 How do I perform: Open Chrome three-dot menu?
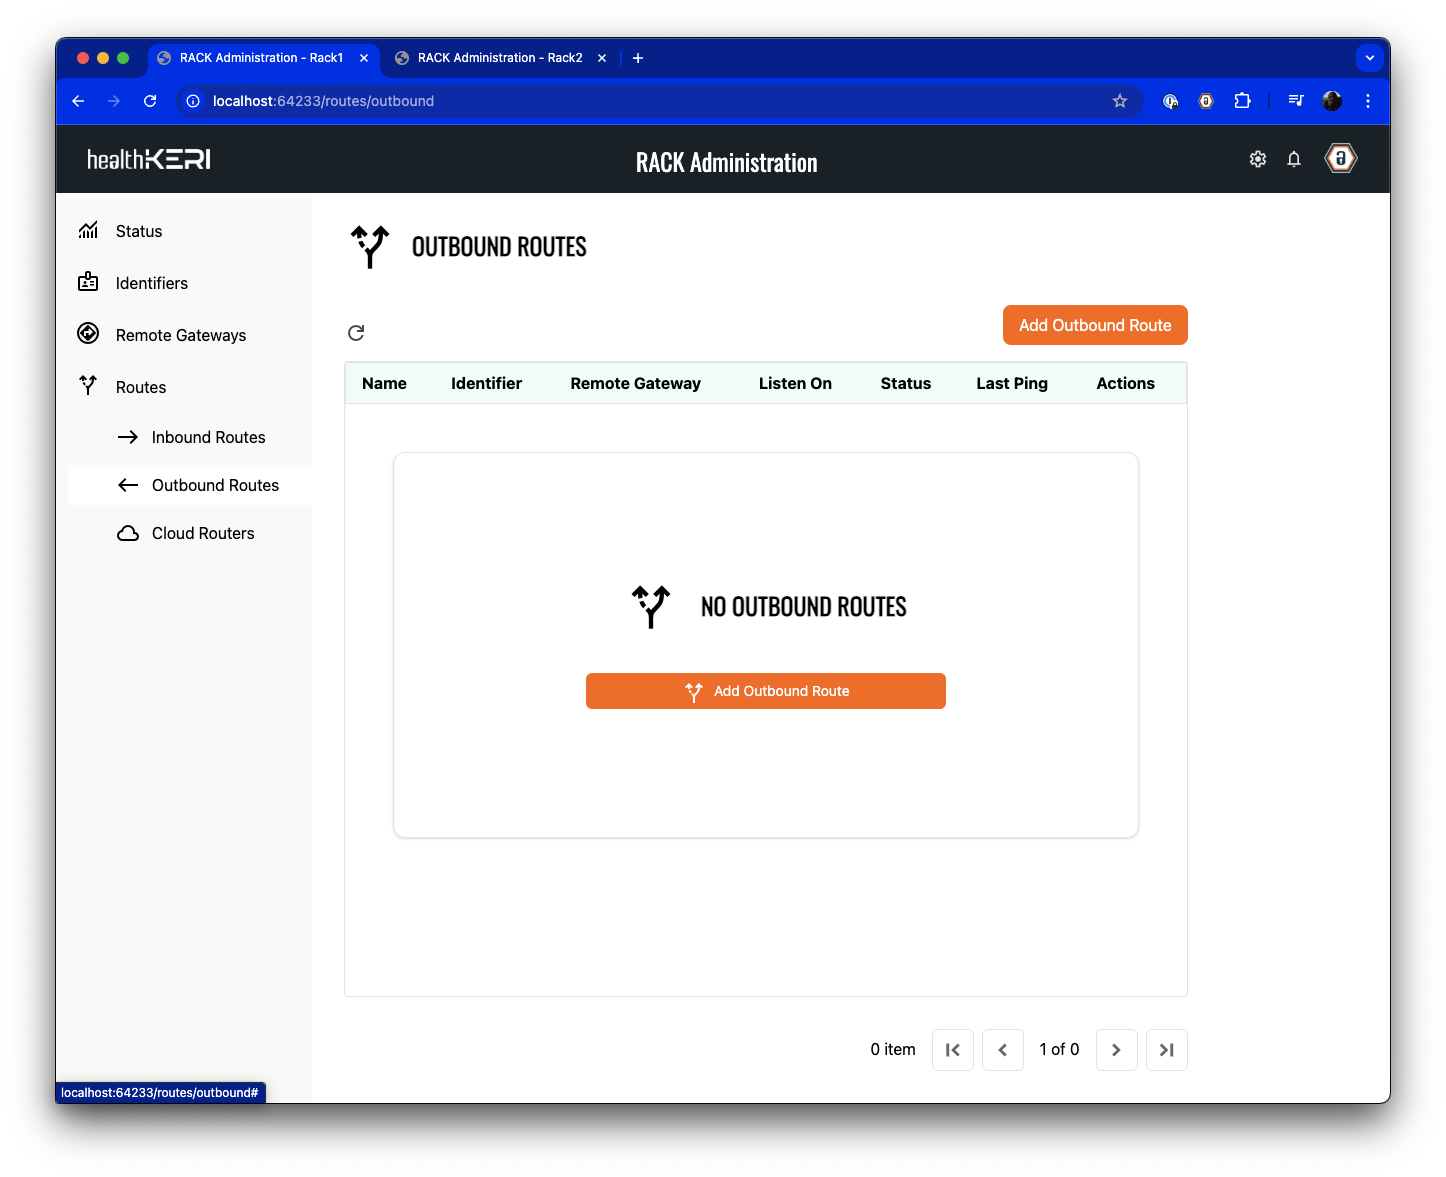pos(1368,101)
